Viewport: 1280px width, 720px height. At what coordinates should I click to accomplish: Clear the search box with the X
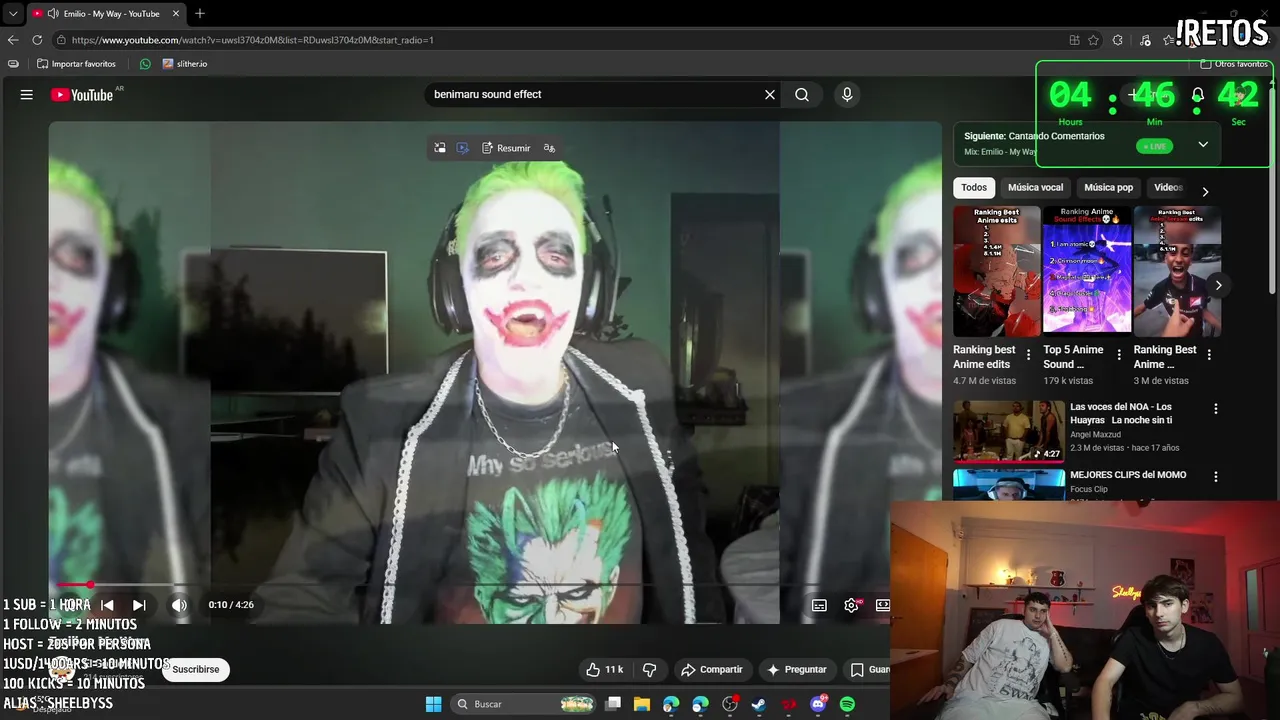[770, 95]
